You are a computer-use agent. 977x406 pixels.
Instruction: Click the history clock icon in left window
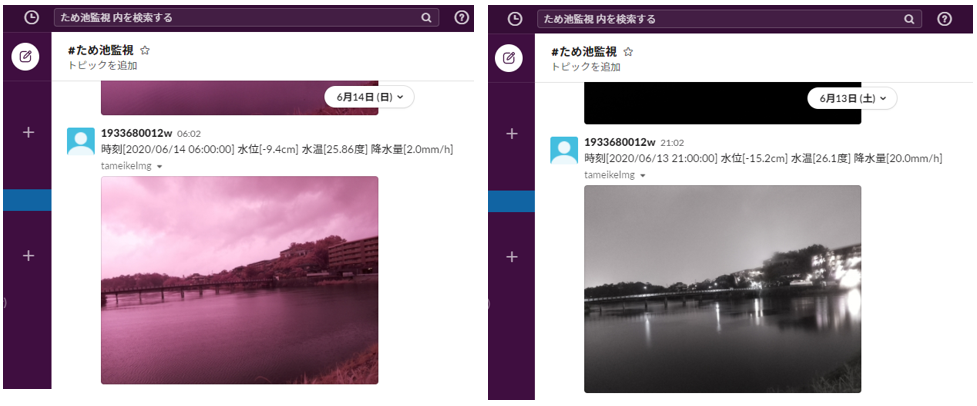[31, 18]
